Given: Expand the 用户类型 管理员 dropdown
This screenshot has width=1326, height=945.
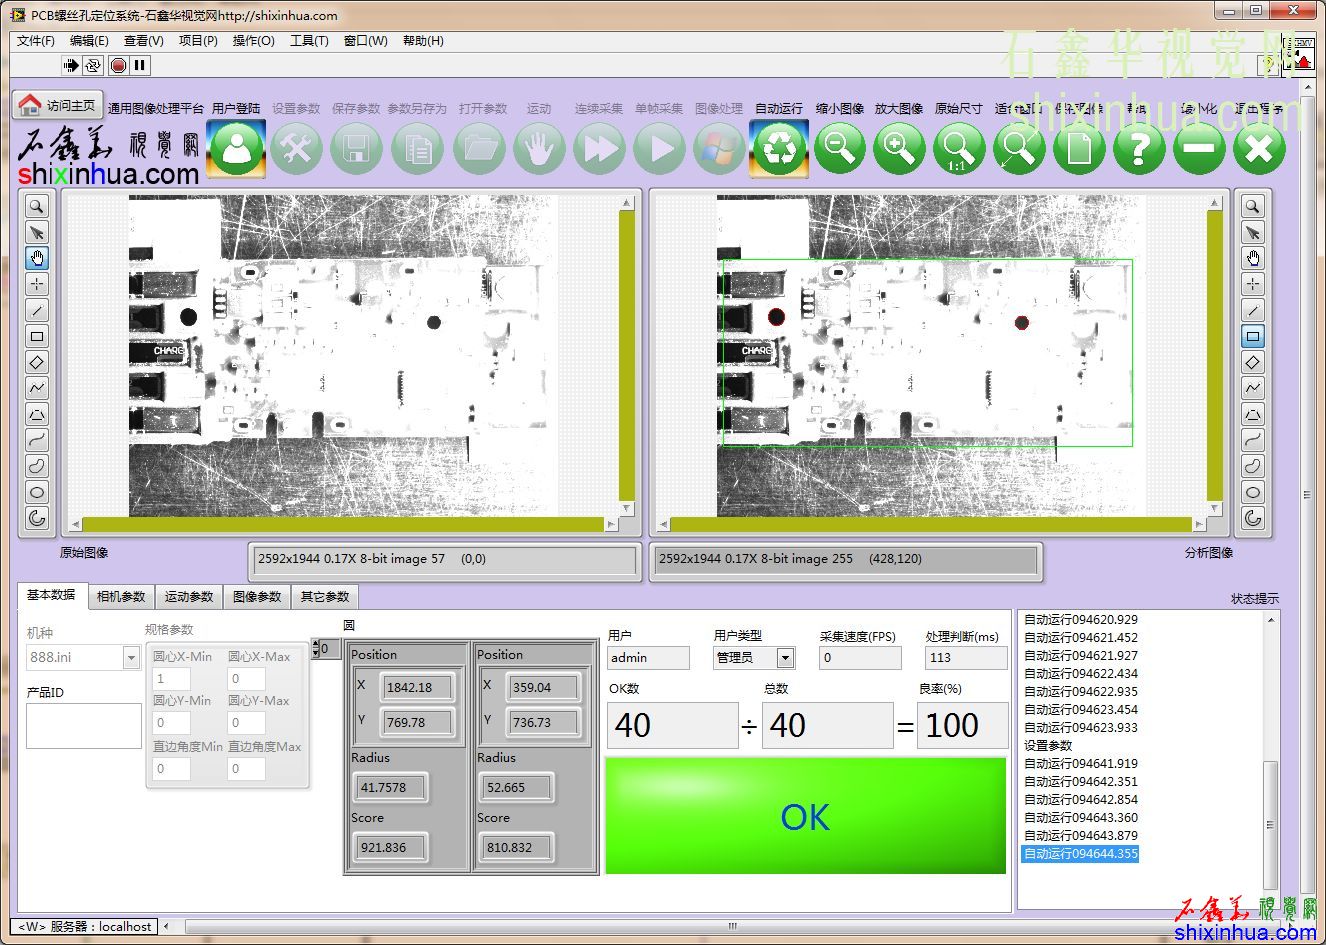Looking at the screenshot, I should click(x=785, y=657).
